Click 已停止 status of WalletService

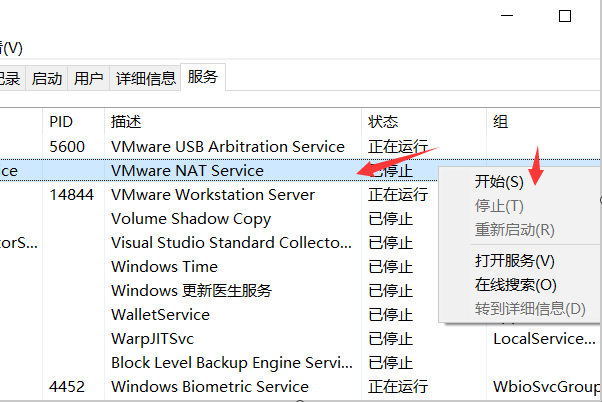point(390,315)
